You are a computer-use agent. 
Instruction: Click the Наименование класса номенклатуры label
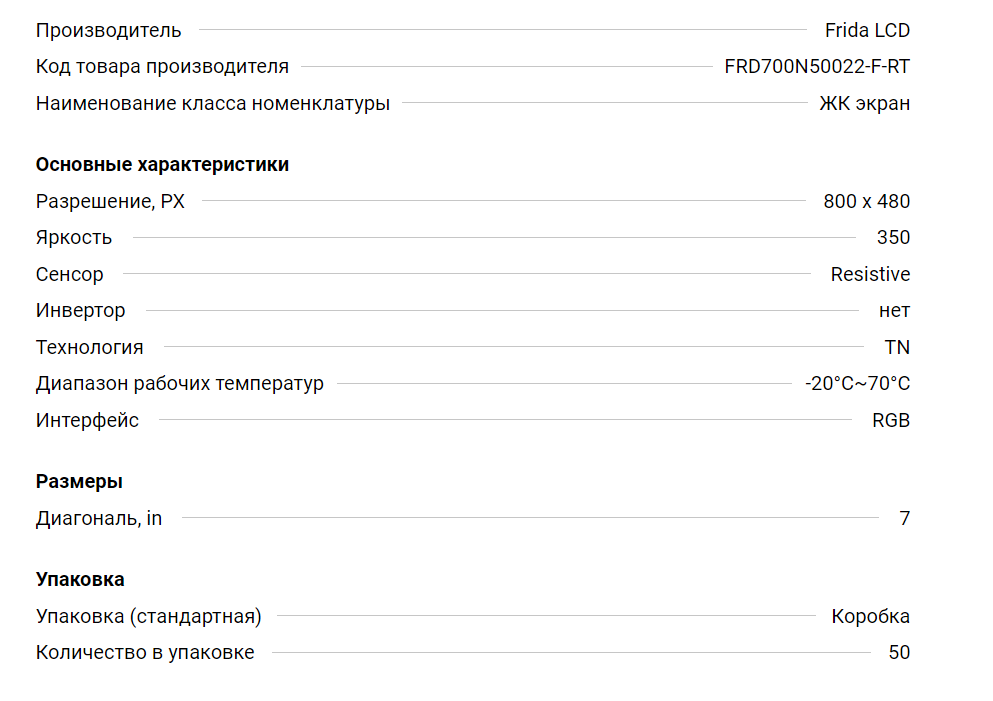click(213, 103)
